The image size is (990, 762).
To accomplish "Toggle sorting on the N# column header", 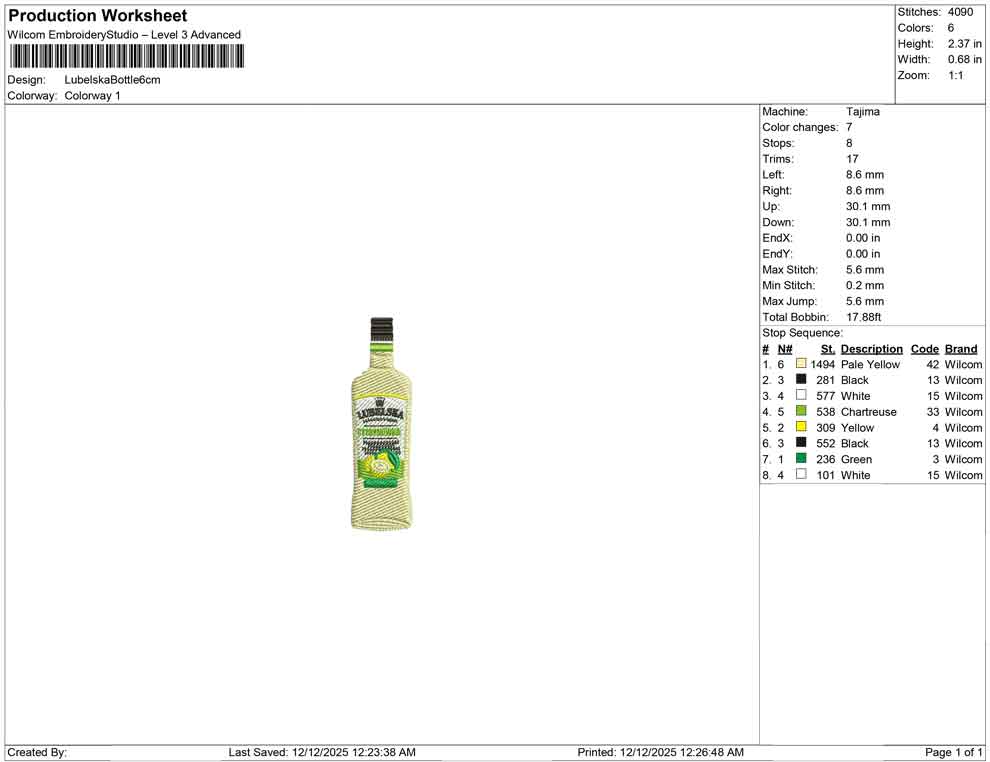I will click(x=784, y=348).
